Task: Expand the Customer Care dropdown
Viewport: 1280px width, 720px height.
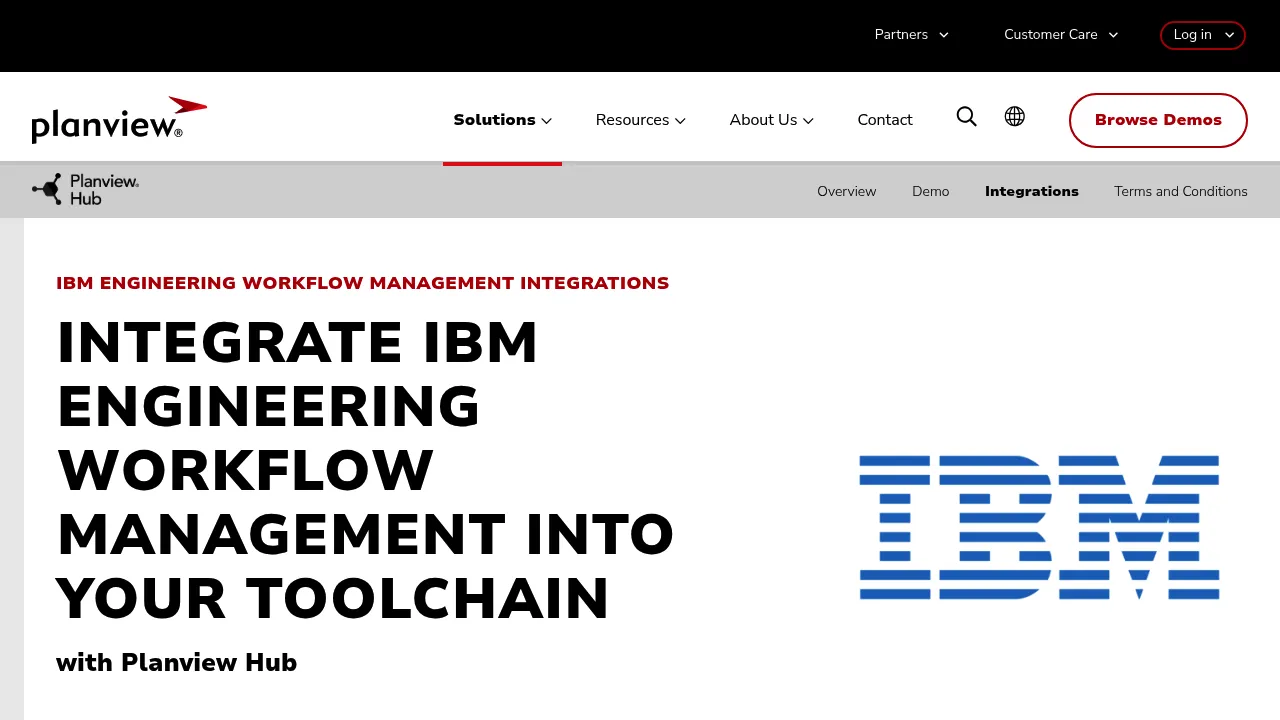Action: (x=1061, y=35)
